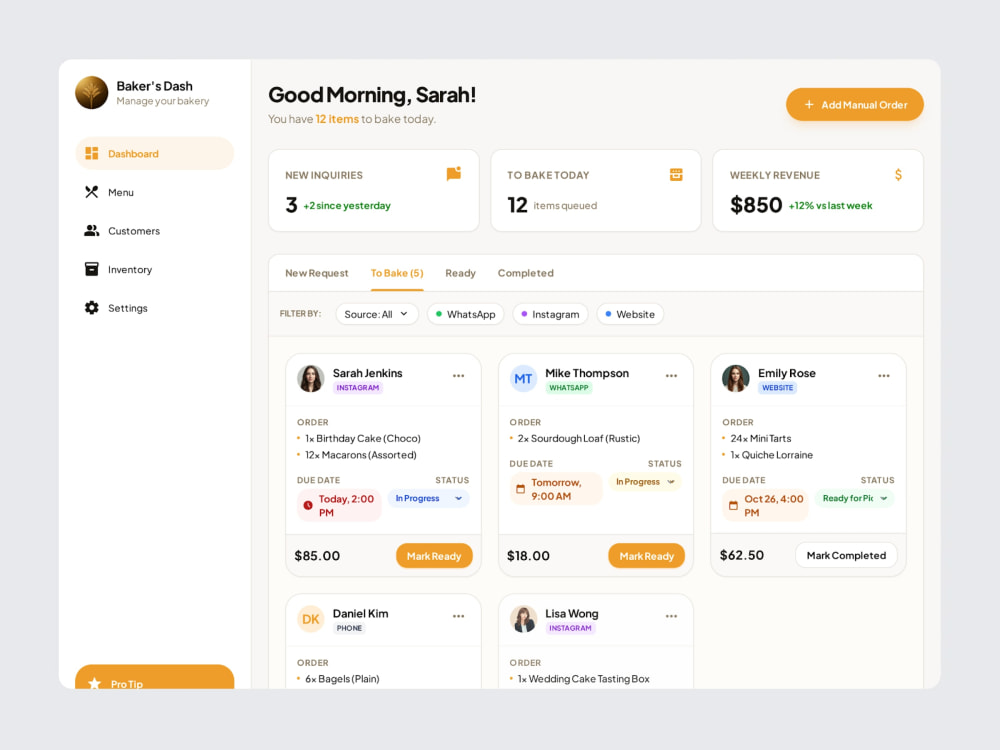Click the To Bake Today oven icon

pos(676,174)
